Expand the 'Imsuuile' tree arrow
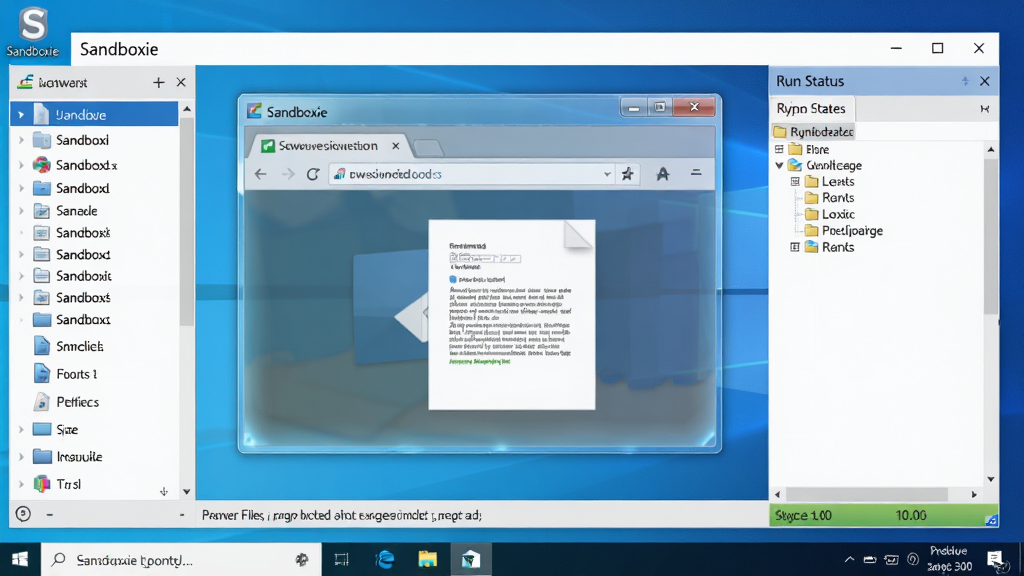 [21, 456]
